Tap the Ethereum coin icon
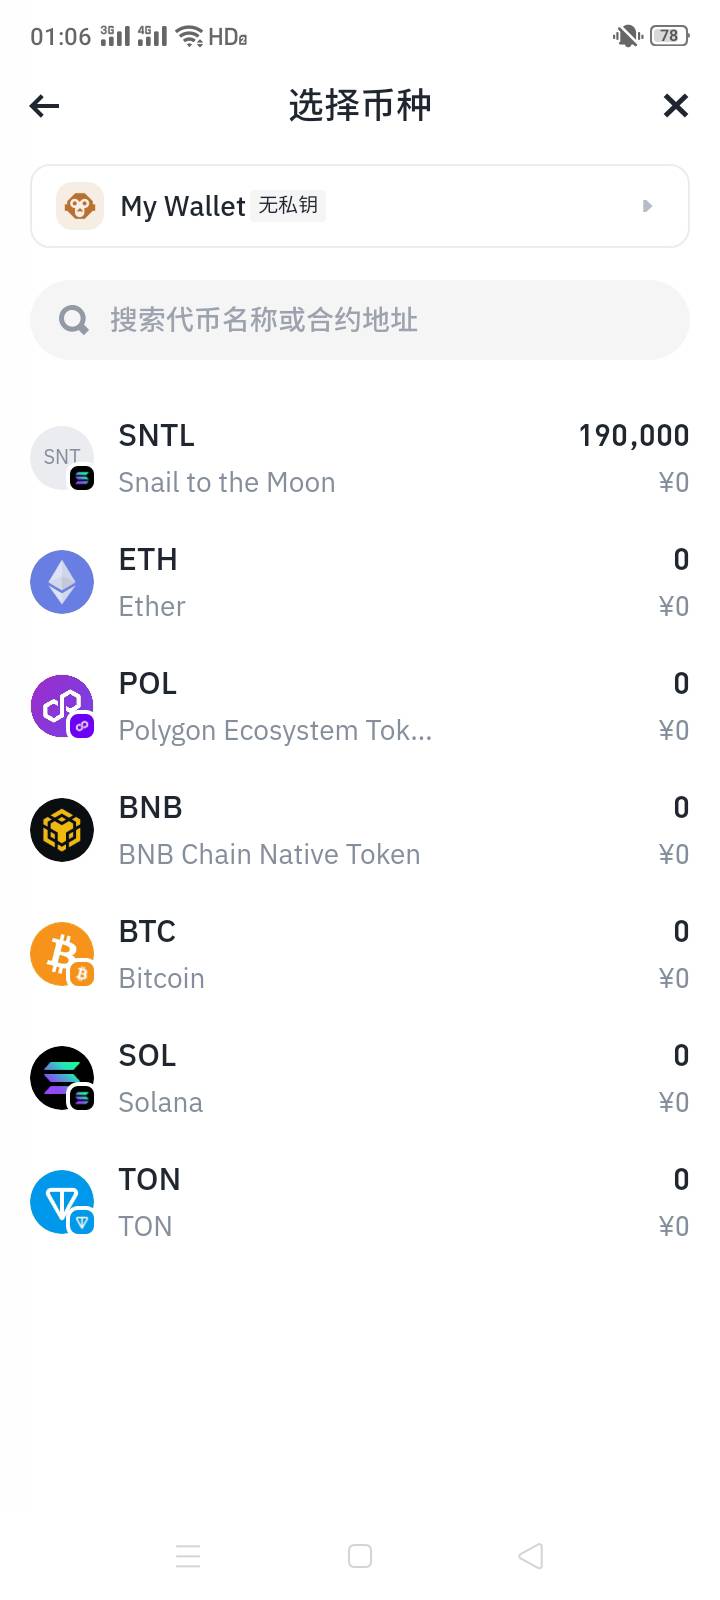Screen dimensions: 720x1600 pyautogui.click(x=62, y=582)
